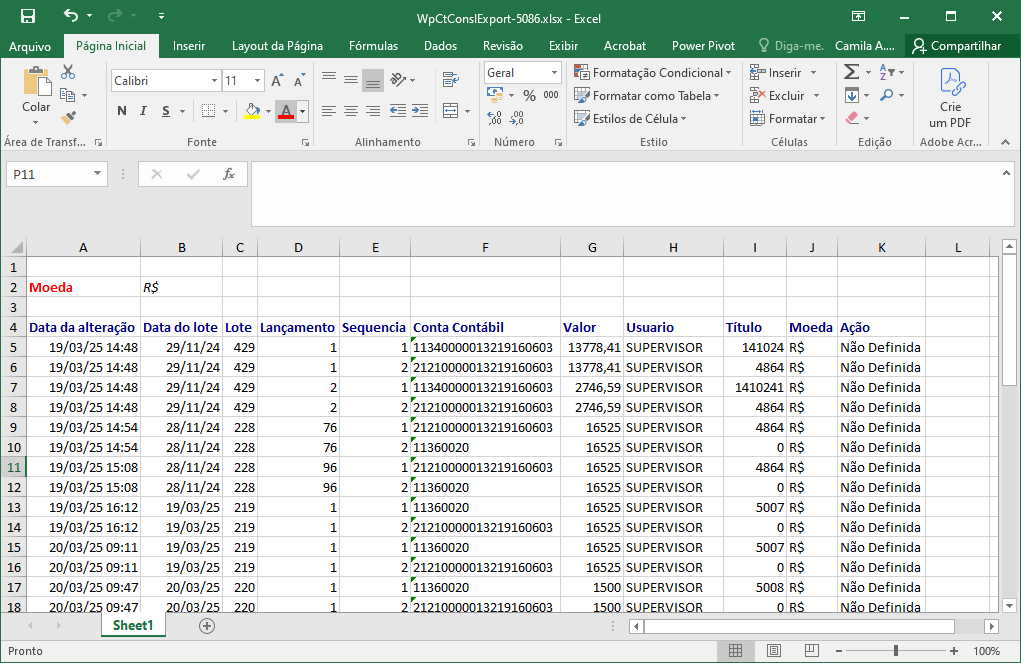Screen dimensions: 1021x663
Task: Toggle bold formatting (N)
Action: coord(122,111)
